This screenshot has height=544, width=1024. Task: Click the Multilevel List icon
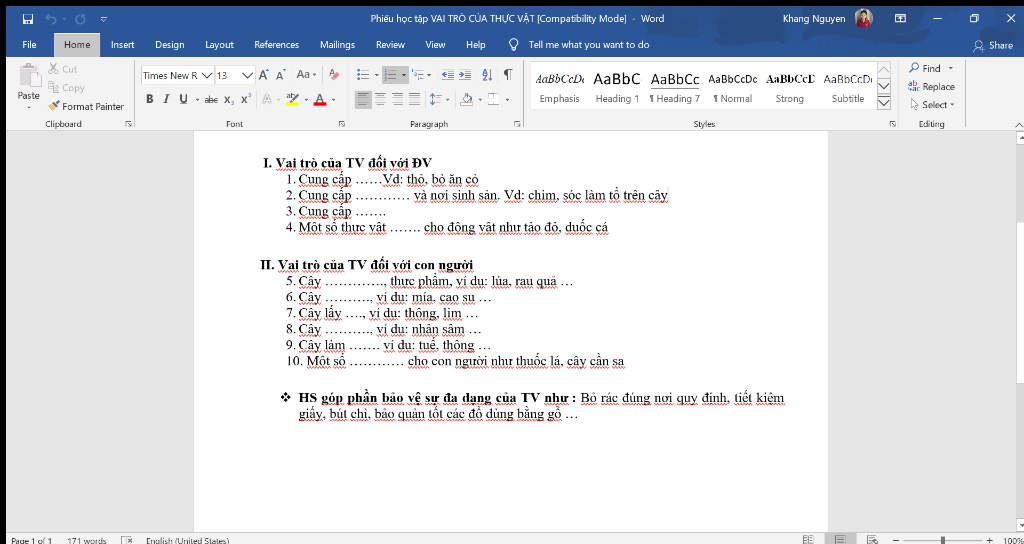419,75
